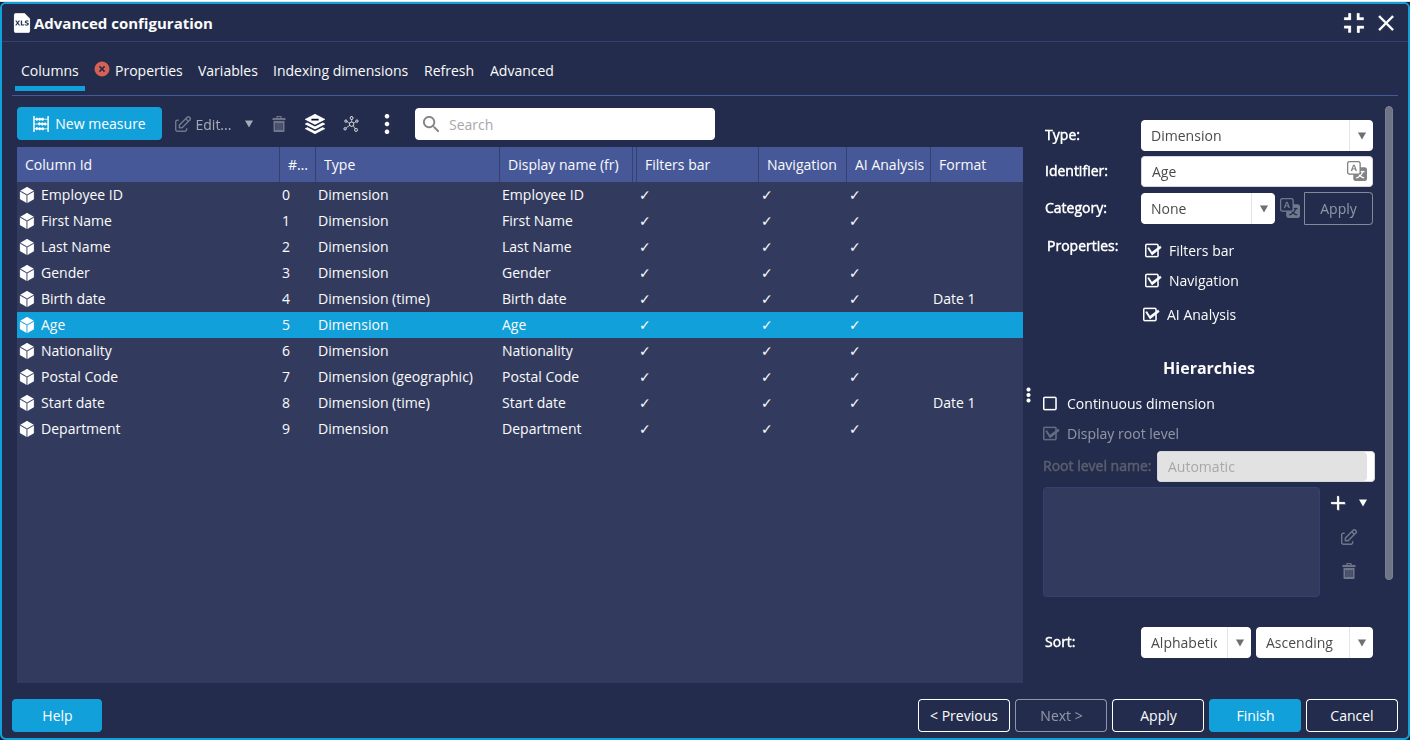Uncheck the Filters bar property checkbox
1410x740 pixels.
pos(1152,251)
